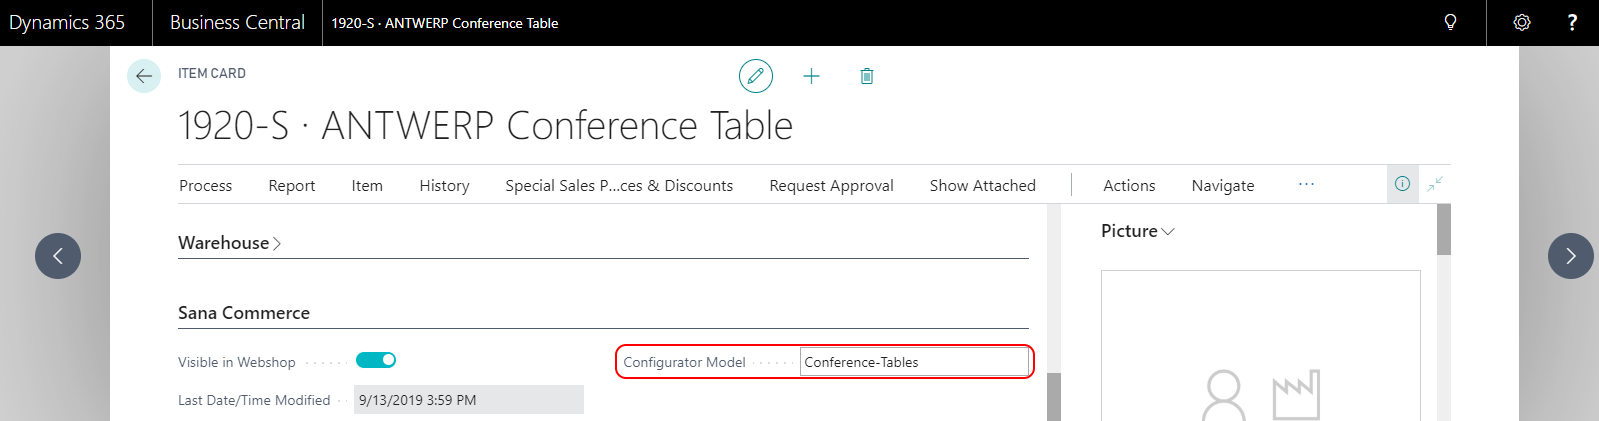Click the main card vertical scrollbar thumb
Image resolution: width=1599 pixels, height=421 pixels.
1053,397
